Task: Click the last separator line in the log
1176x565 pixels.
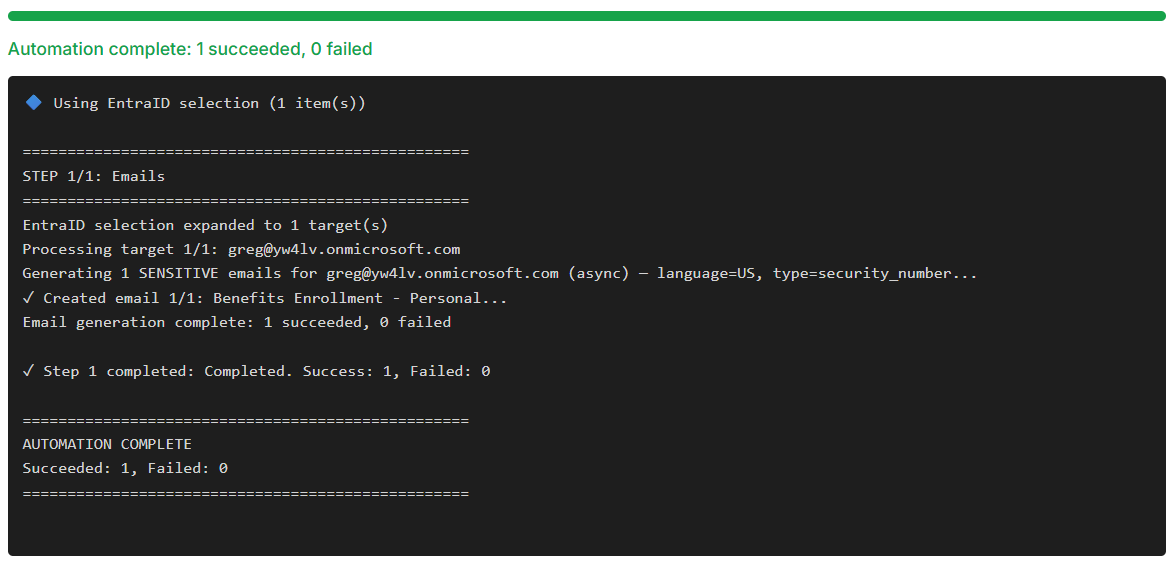Action: [x=245, y=493]
